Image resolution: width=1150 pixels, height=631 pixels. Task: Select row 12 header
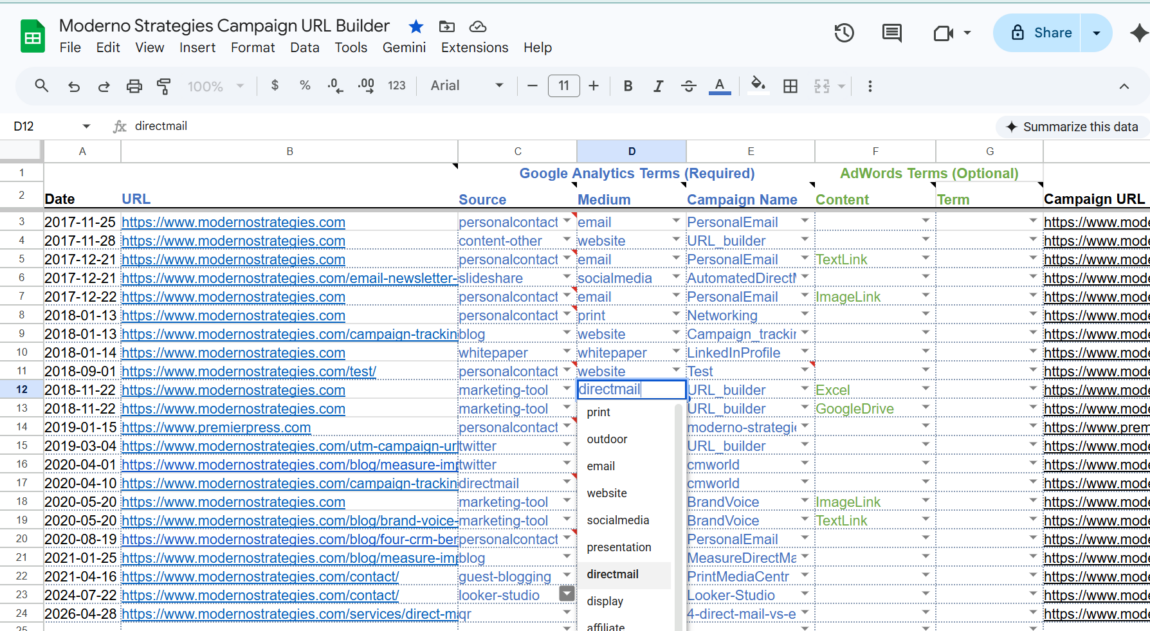pyautogui.click(x=21, y=390)
